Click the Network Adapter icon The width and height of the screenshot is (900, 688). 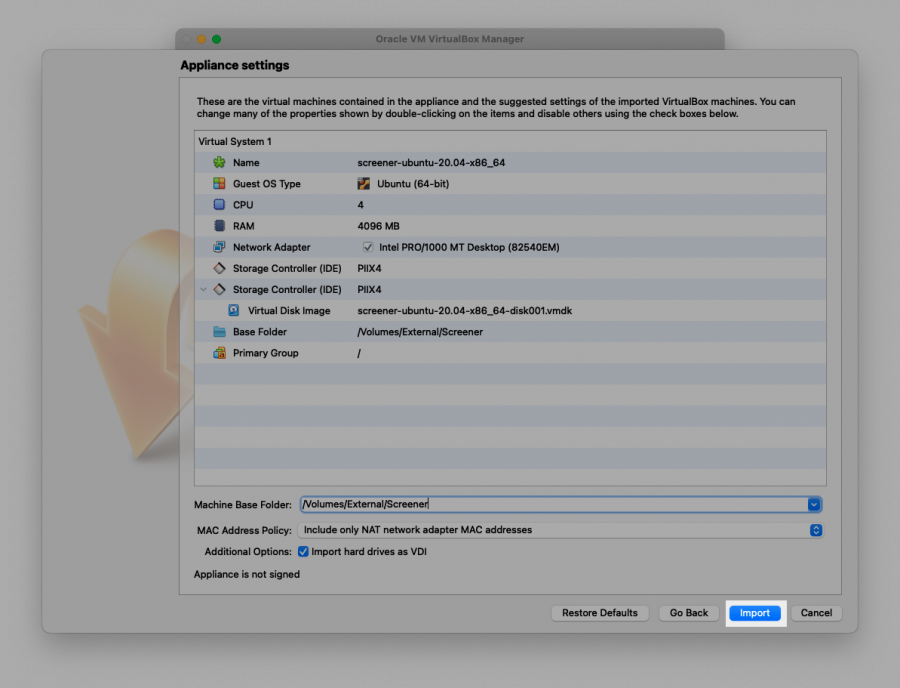(219, 247)
